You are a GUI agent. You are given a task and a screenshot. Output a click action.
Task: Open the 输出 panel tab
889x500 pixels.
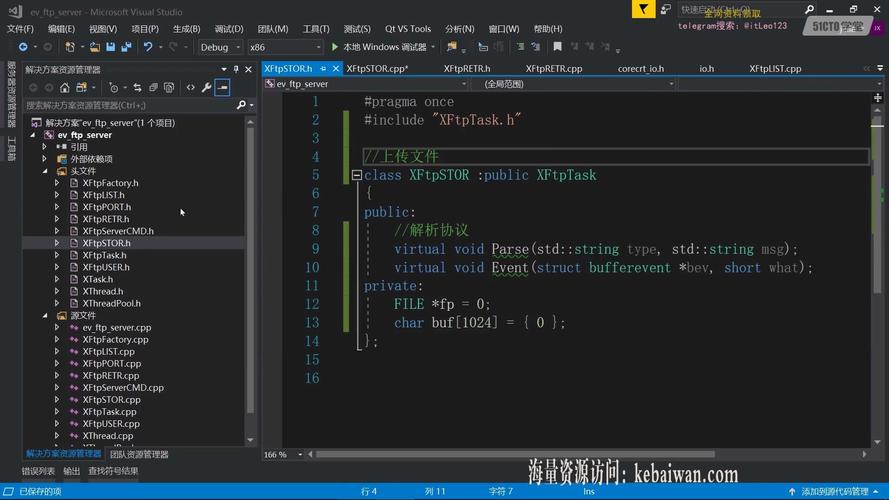[71, 471]
